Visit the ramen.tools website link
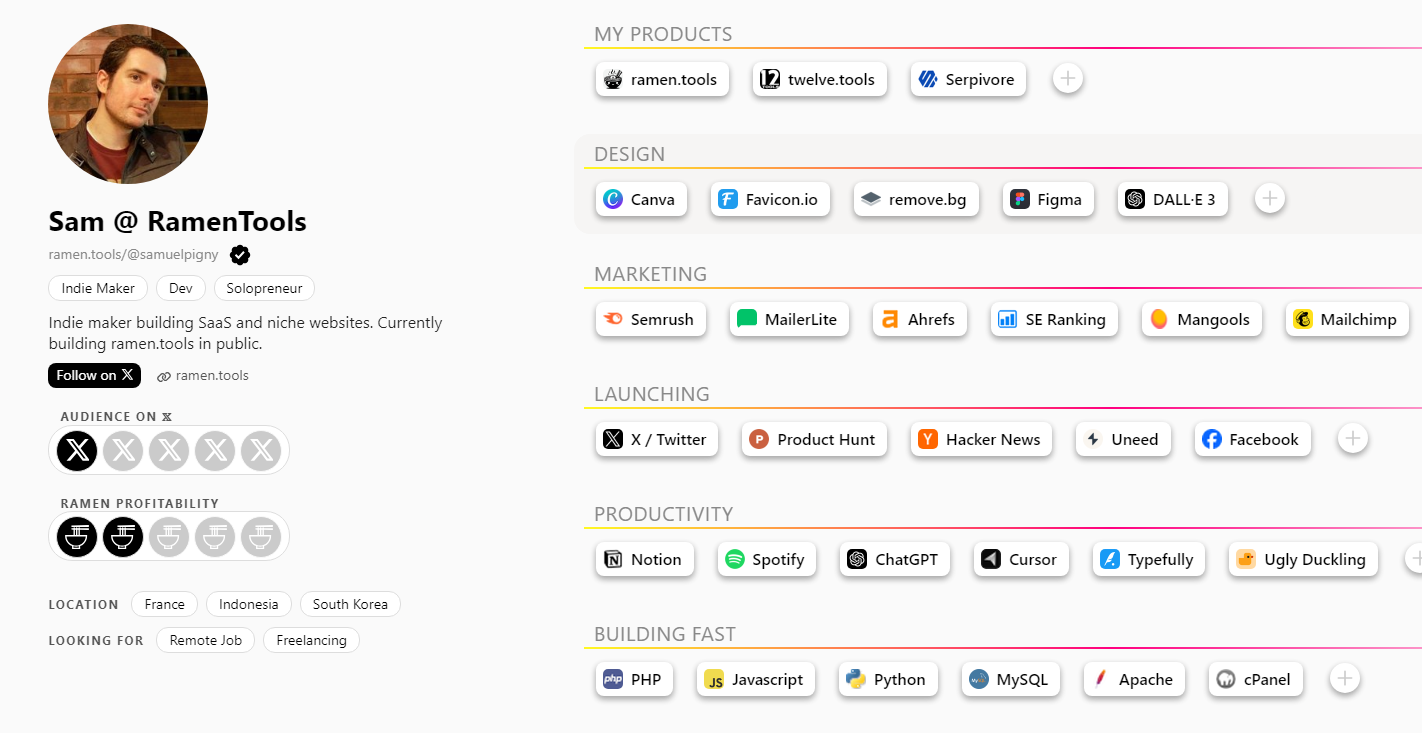 [203, 376]
